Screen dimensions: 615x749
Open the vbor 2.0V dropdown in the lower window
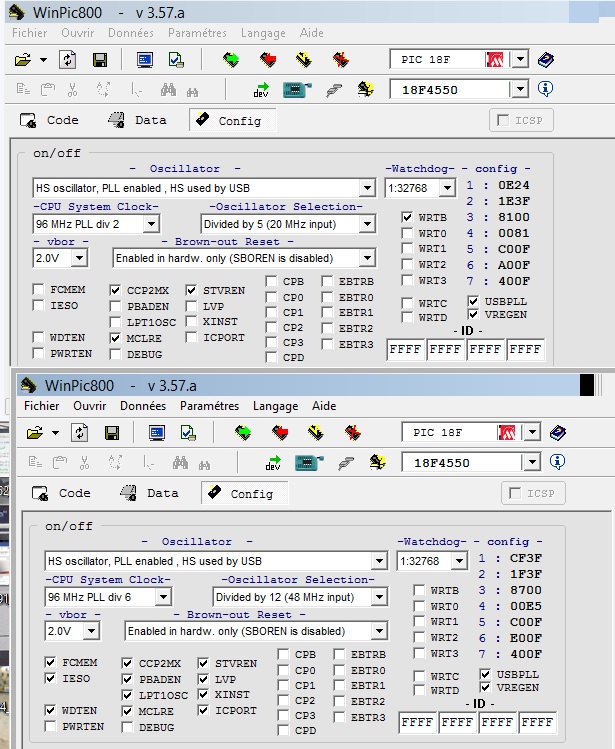(x=91, y=631)
